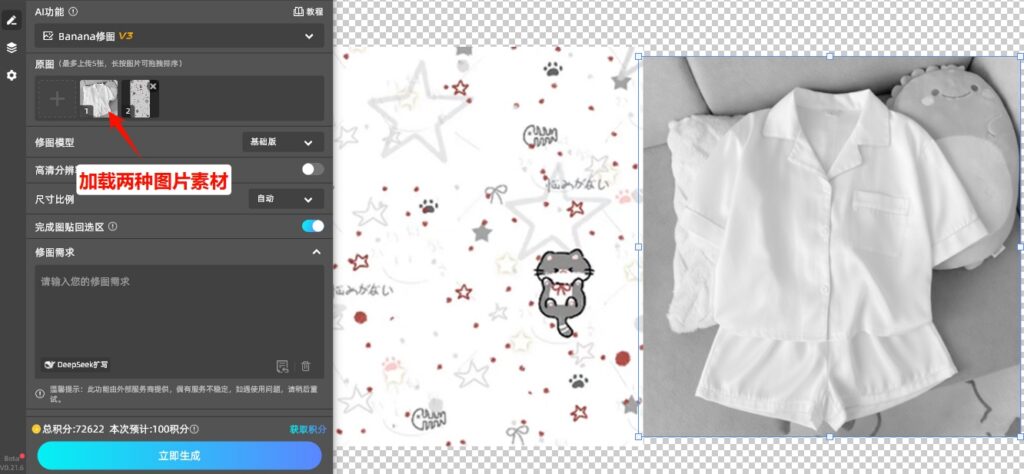Click the 立即生成 button

(179, 455)
